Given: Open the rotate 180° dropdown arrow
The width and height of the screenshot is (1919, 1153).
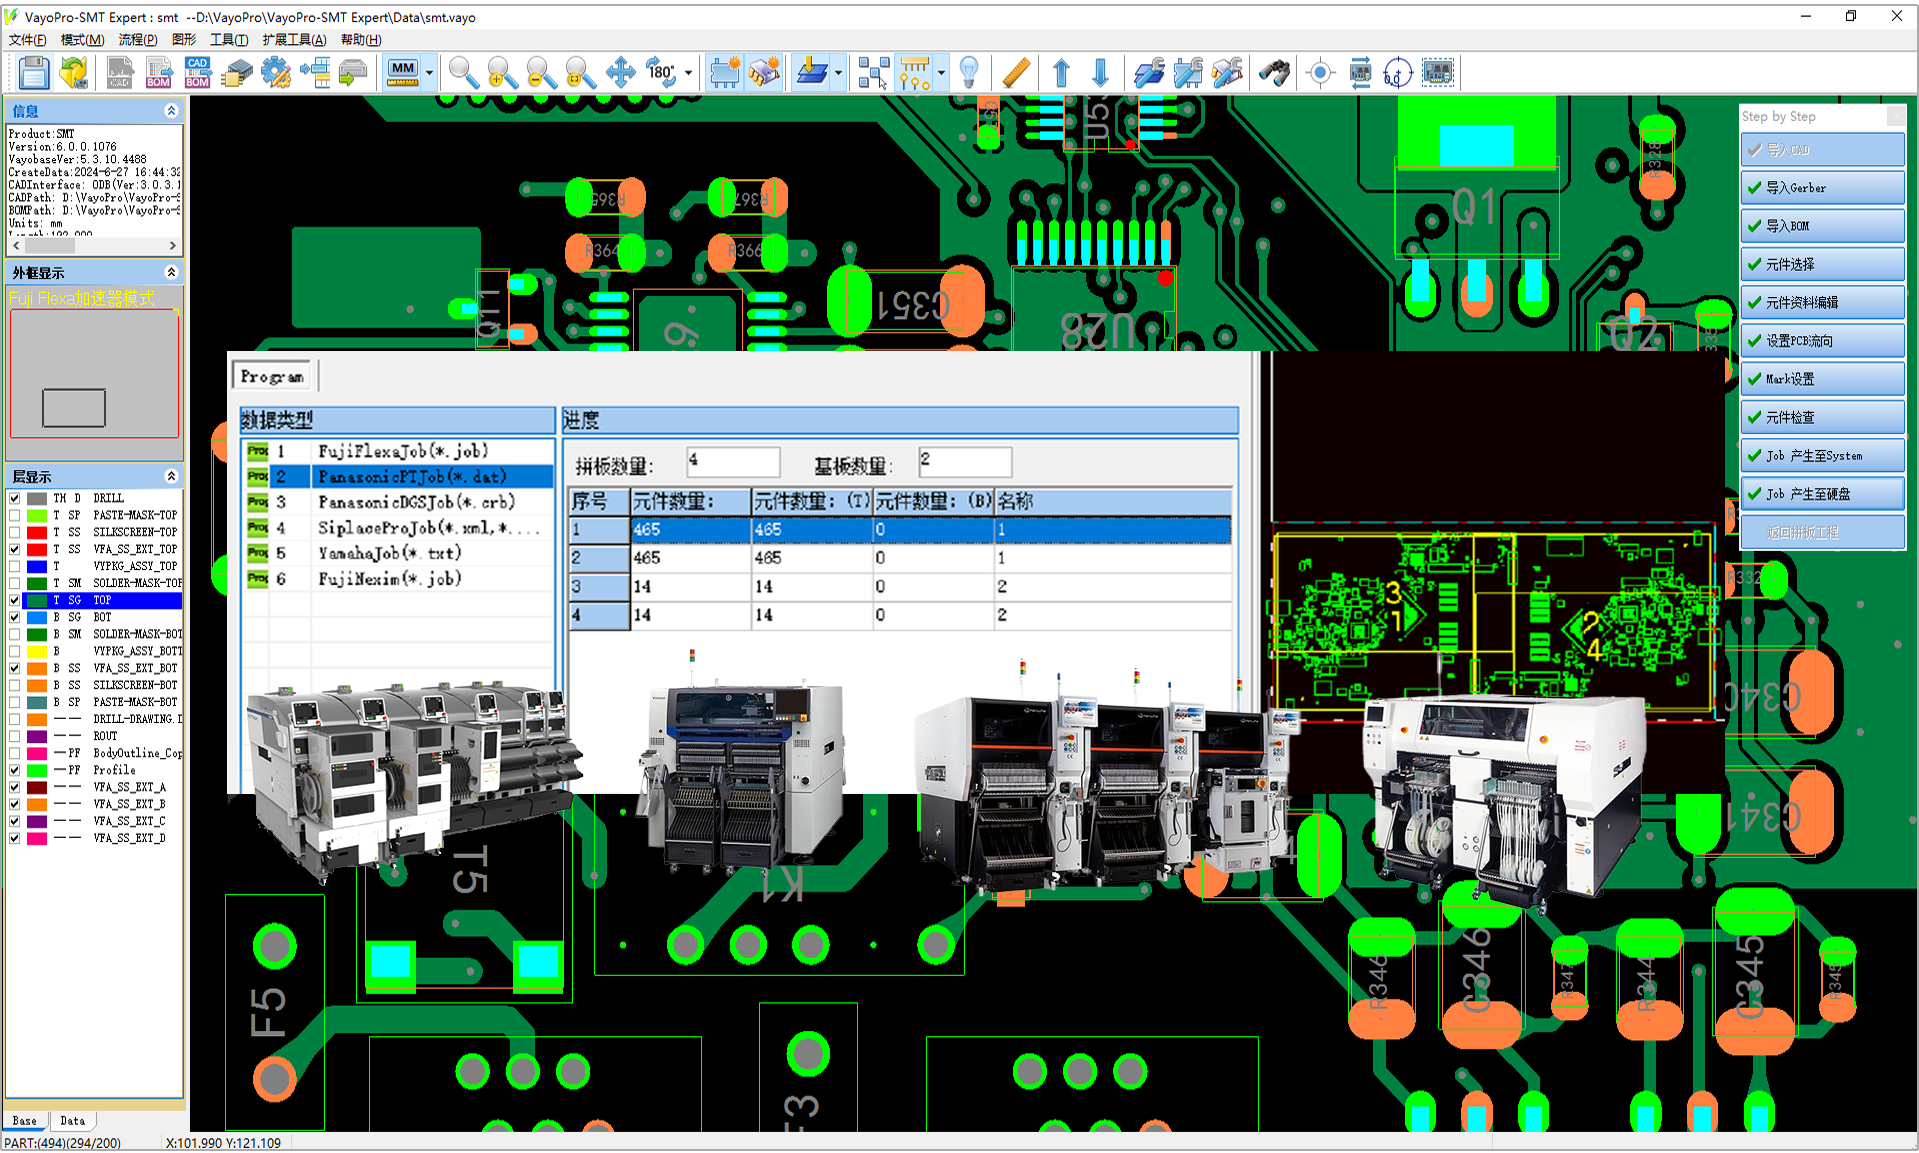Looking at the screenshot, I should [688, 73].
